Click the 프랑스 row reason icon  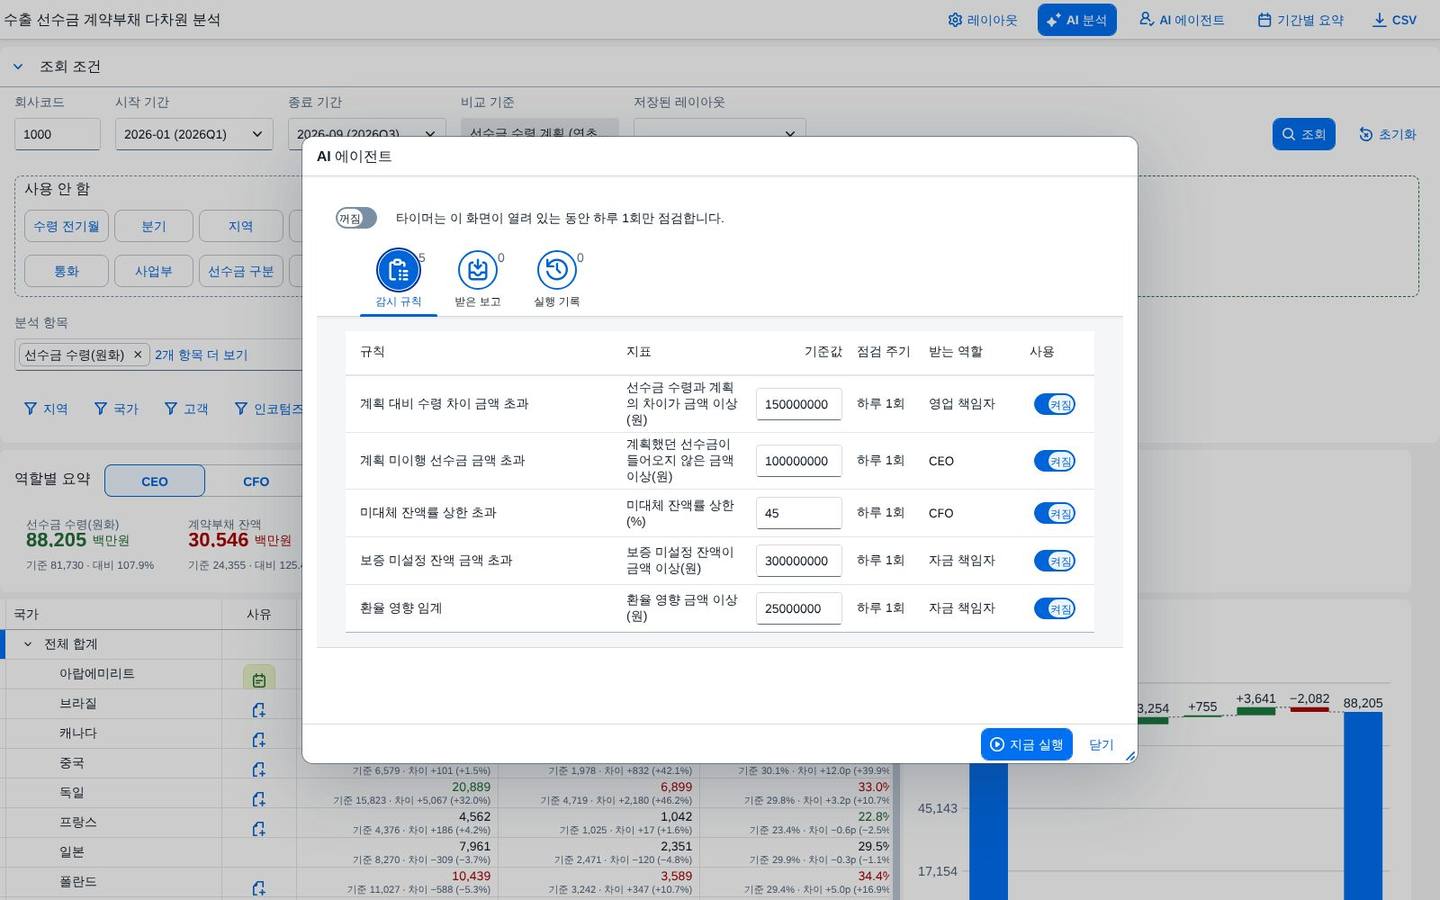(259, 829)
